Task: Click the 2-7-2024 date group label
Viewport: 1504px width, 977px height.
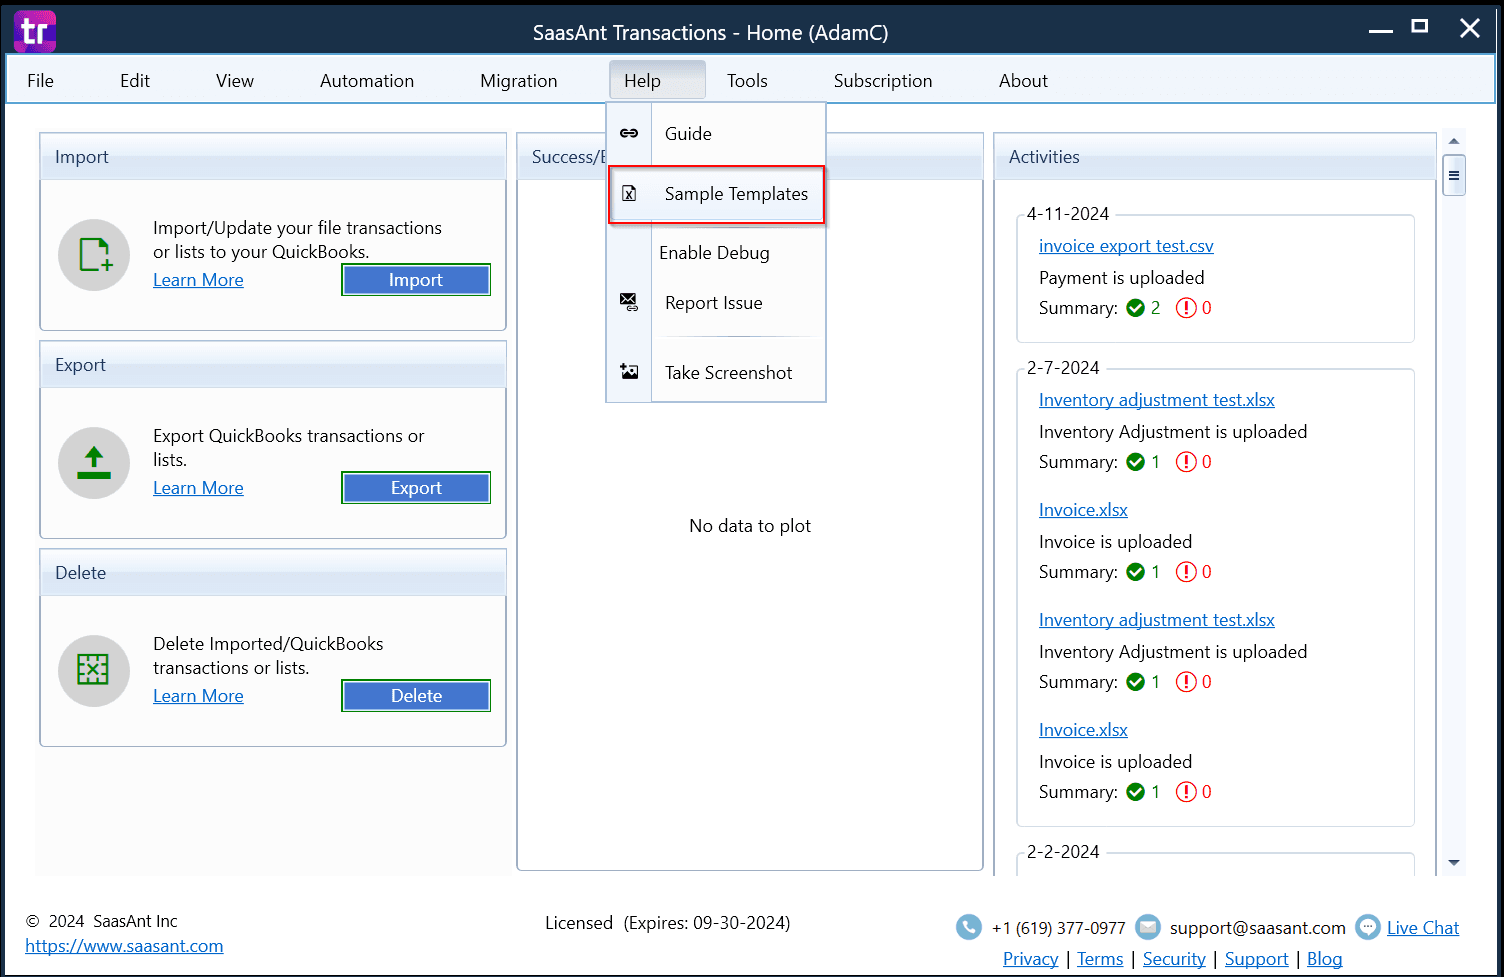Action: [x=1063, y=368]
